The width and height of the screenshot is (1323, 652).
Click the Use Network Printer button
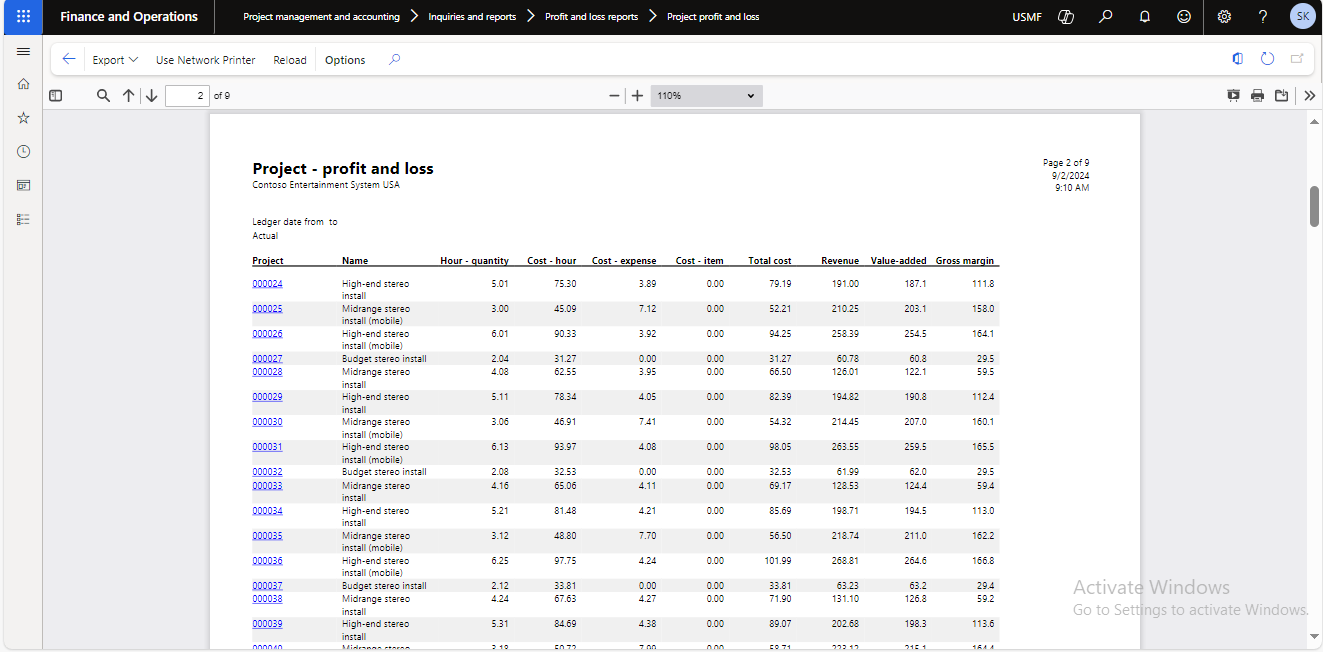coord(205,60)
